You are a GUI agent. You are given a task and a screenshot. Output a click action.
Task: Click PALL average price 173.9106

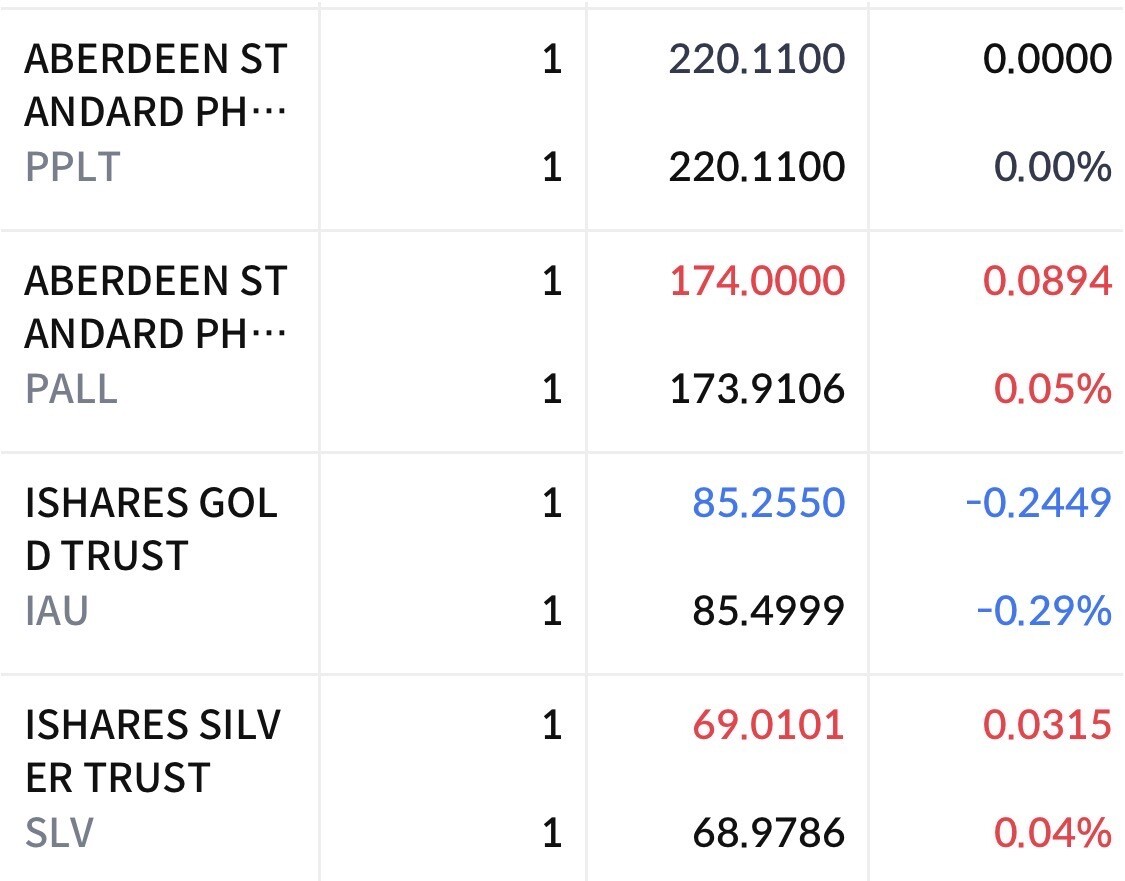point(757,389)
